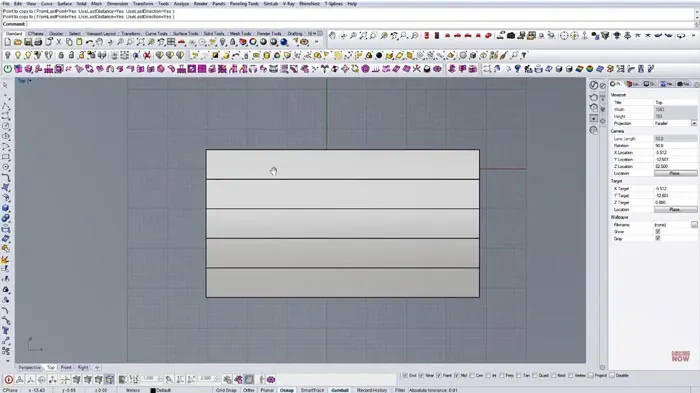Toggle the Project object snap checkbox
700x393 pixels.
coord(591,376)
